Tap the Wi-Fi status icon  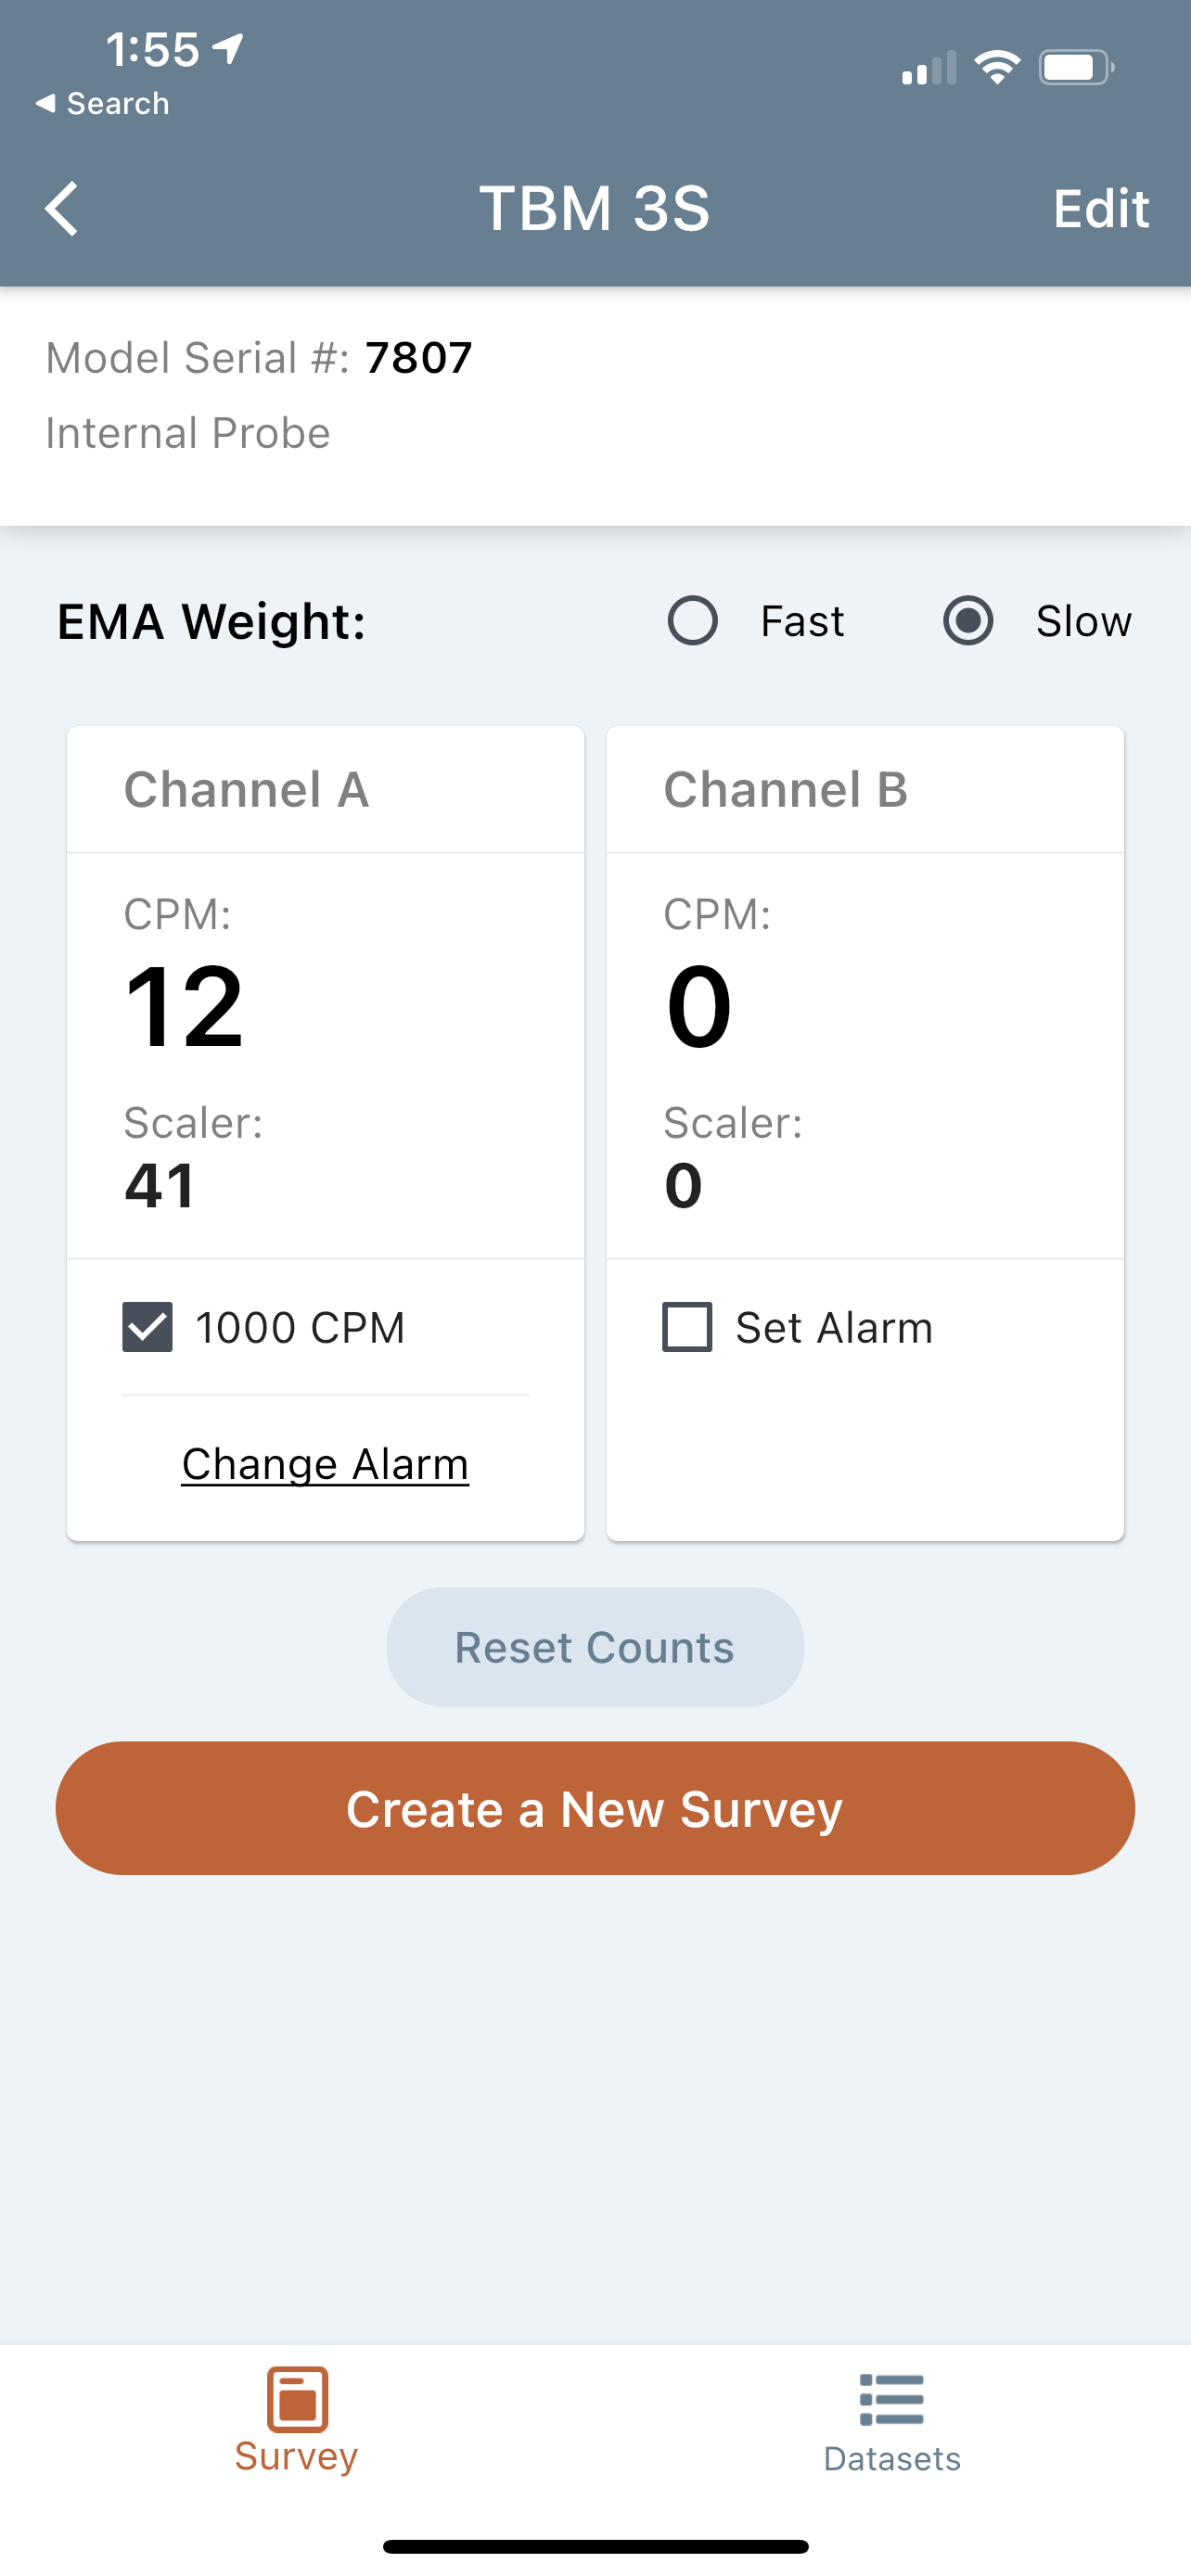(997, 68)
